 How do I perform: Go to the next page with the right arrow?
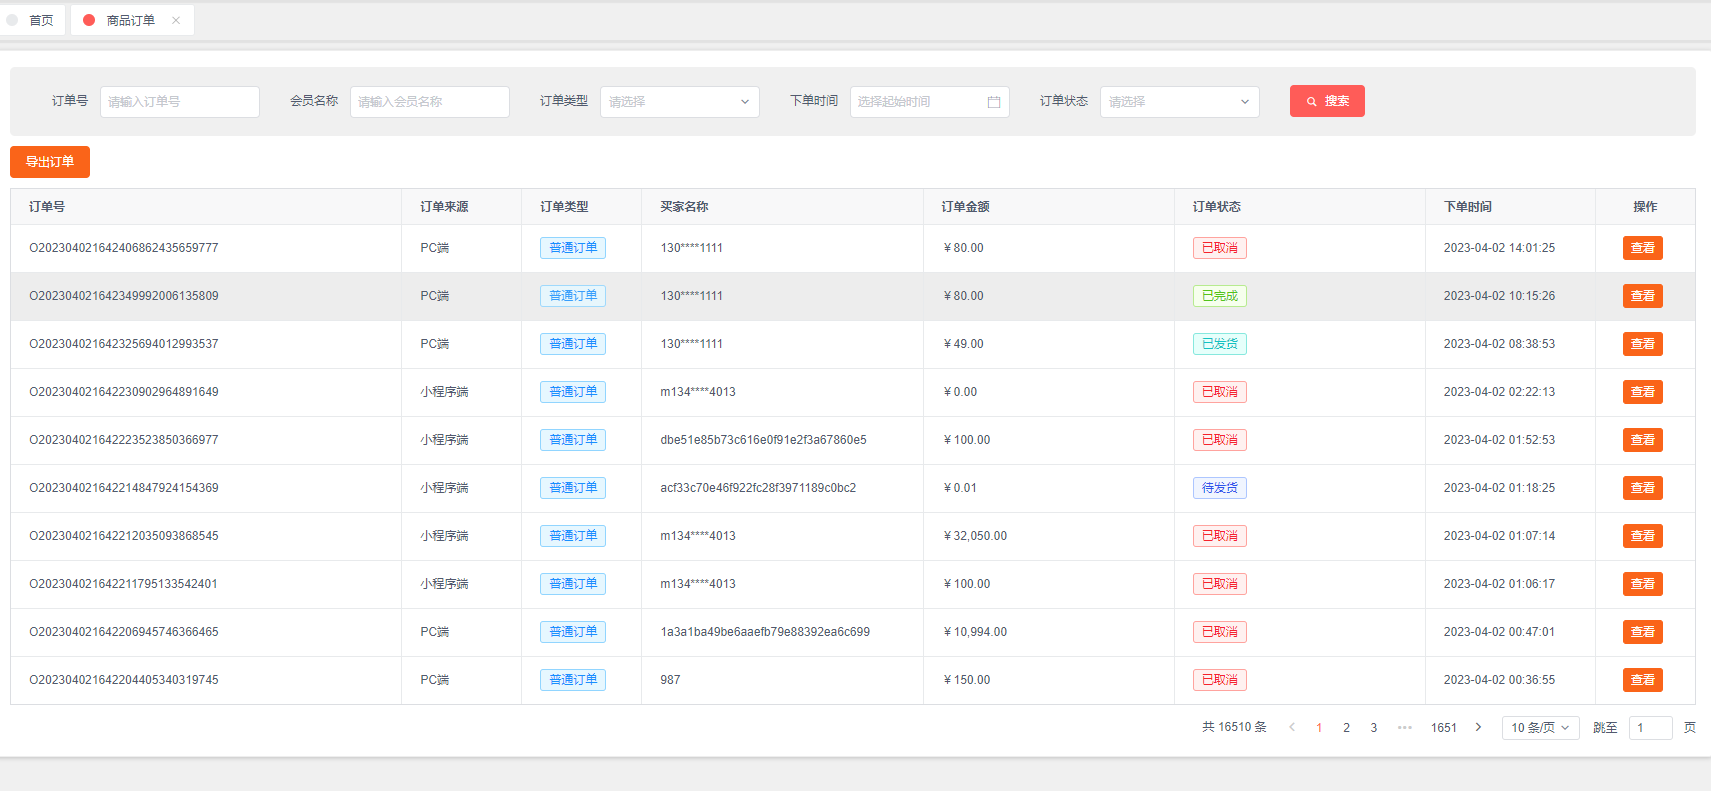tap(1478, 727)
